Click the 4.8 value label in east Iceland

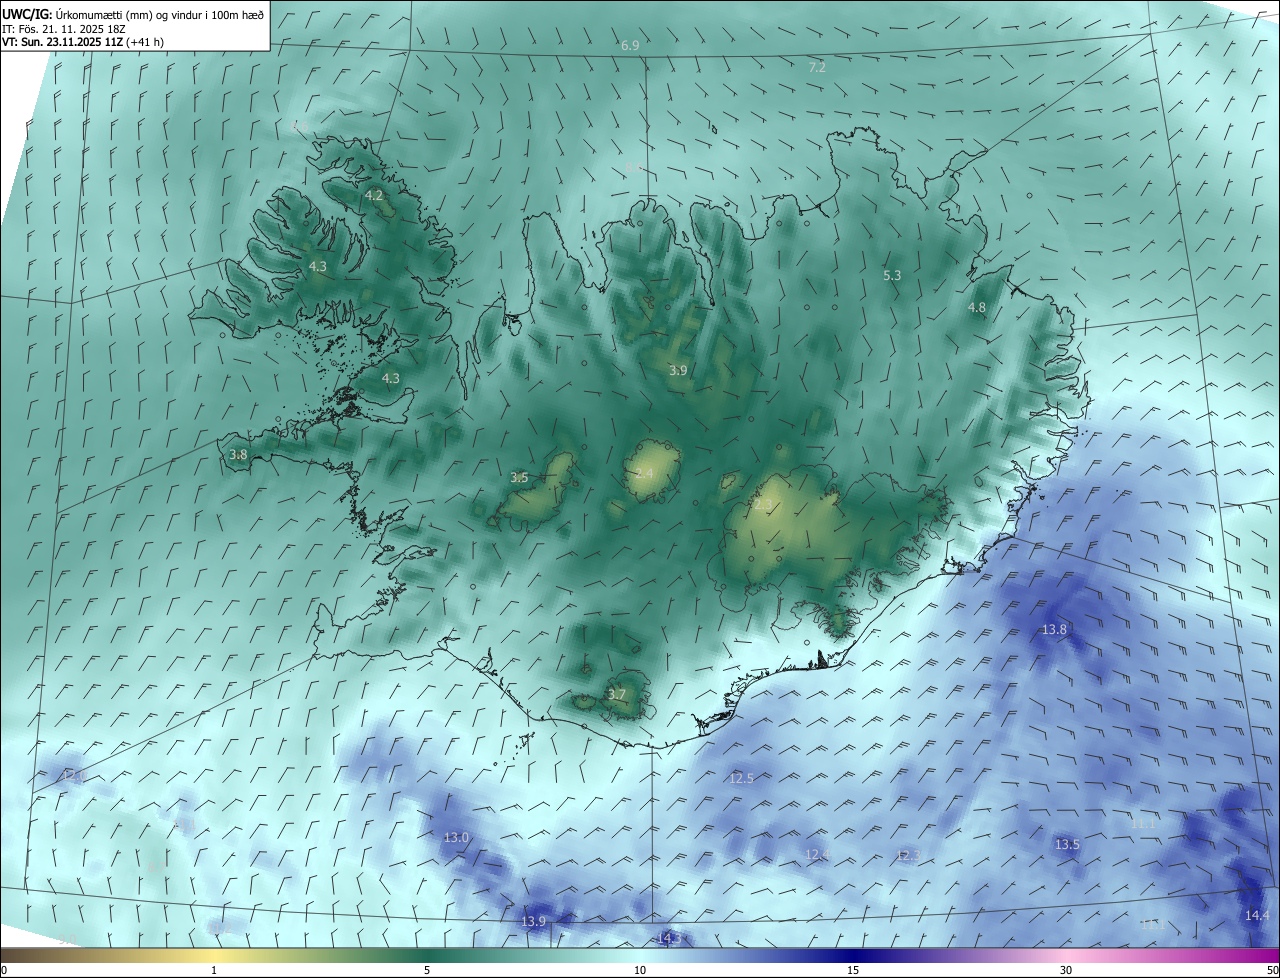point(977,308)
